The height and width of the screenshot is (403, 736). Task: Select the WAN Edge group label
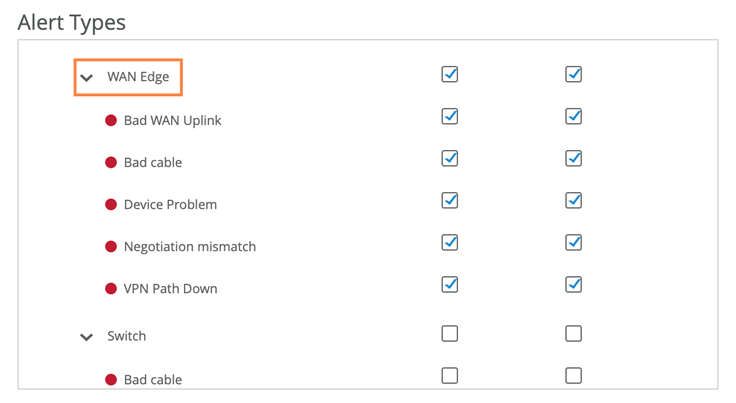pos(138,78)
